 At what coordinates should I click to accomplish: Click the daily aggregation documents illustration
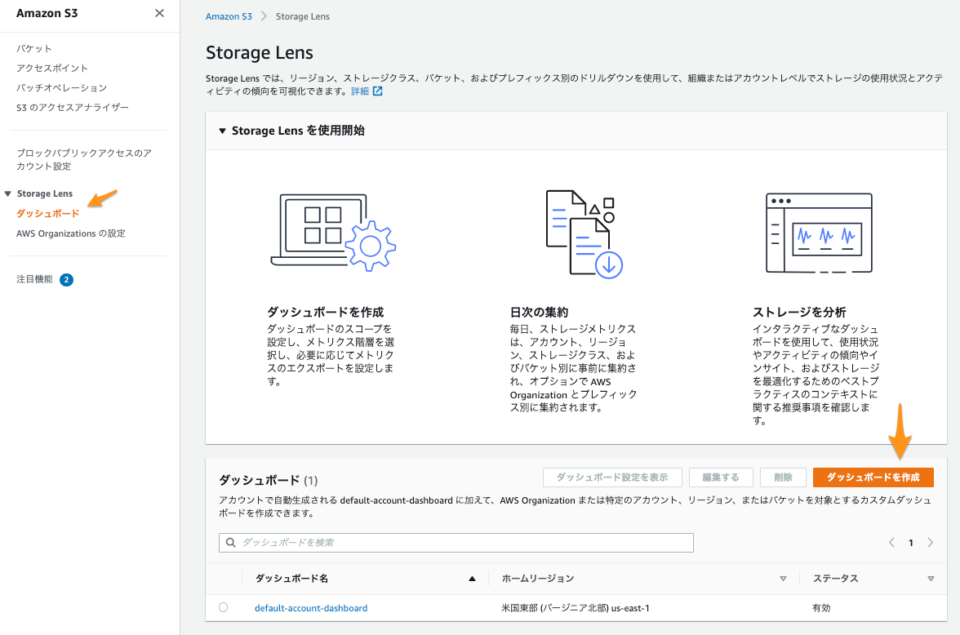pyautogui.click(x=584, y=234)
